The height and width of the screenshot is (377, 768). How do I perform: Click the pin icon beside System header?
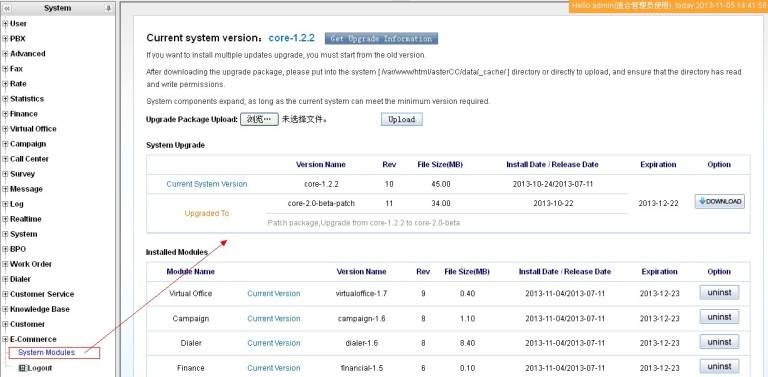(108, 8)
